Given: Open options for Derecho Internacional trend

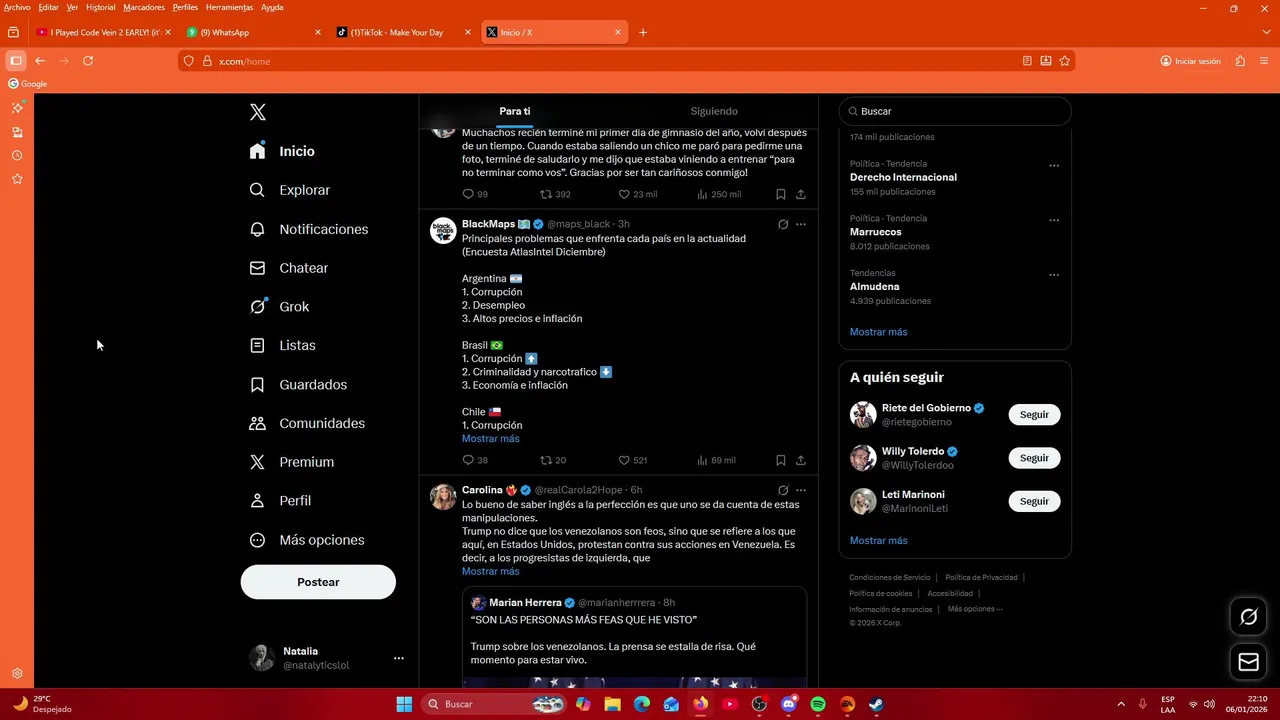Looking at the screenshot, I should (1054, 165).
